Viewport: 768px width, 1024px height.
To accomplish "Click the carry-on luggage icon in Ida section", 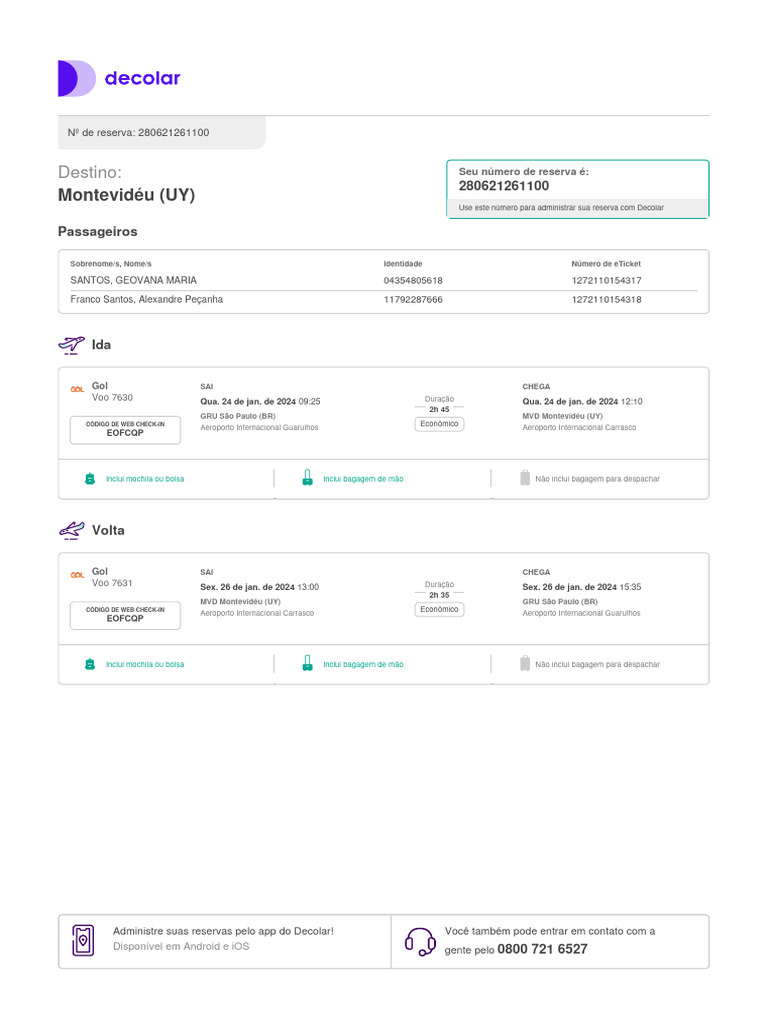I will pos(308,479).
